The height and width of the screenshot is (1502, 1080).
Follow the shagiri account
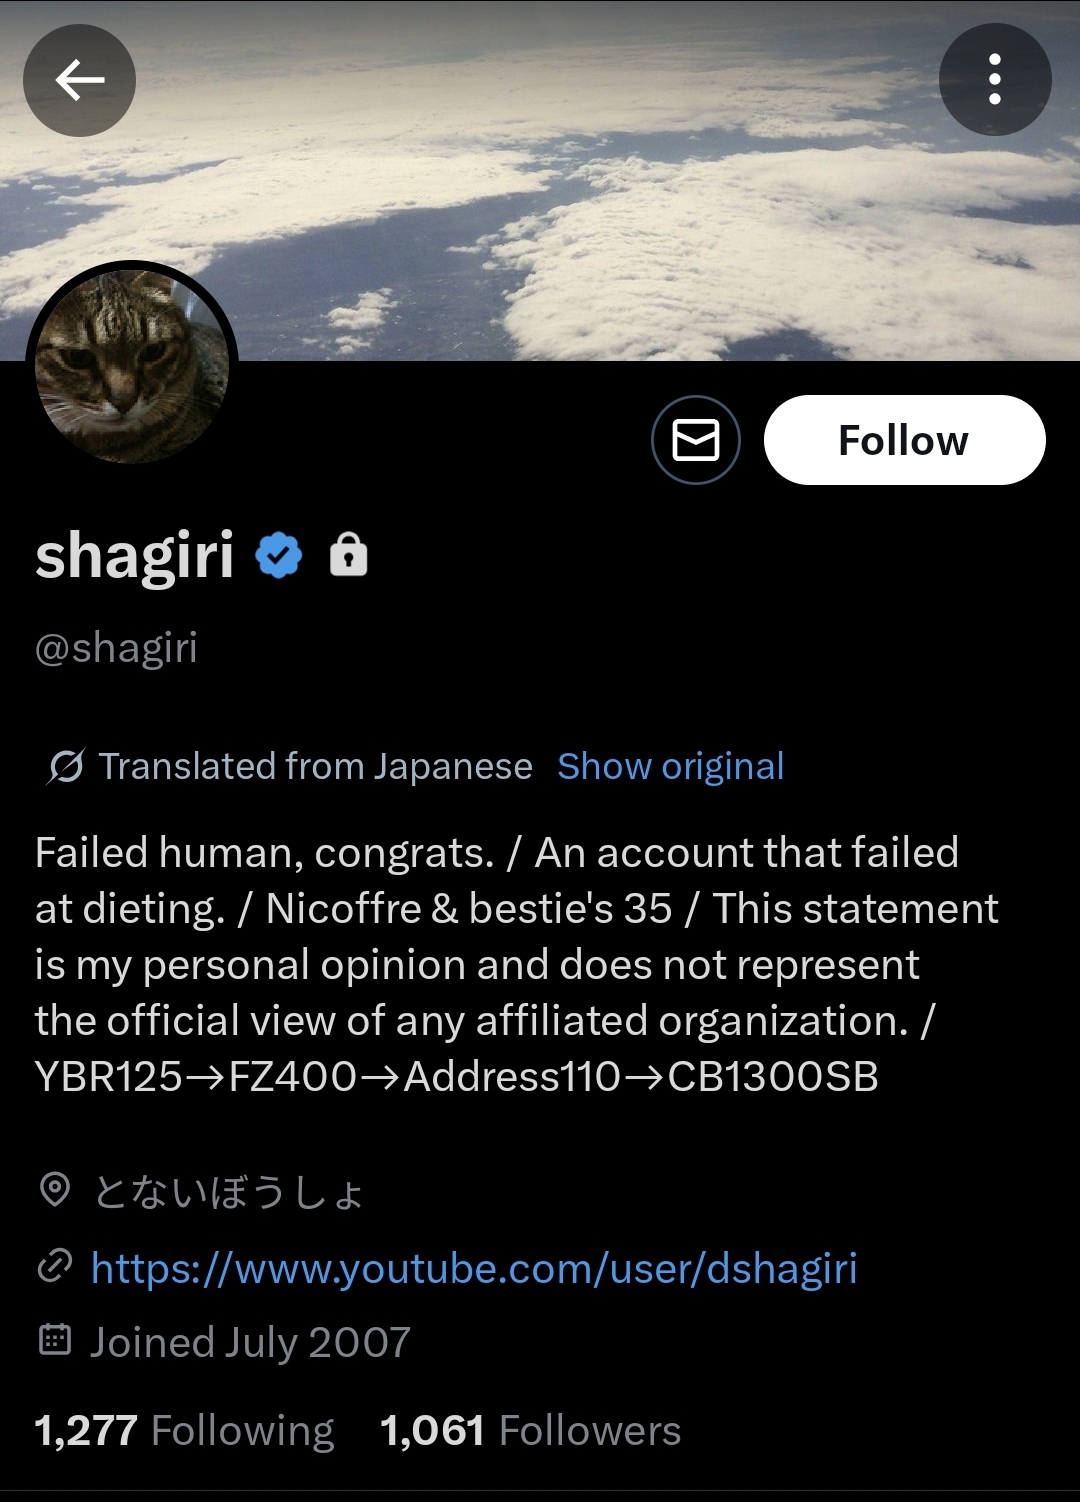pyautogui.click(x=904, y=440)
